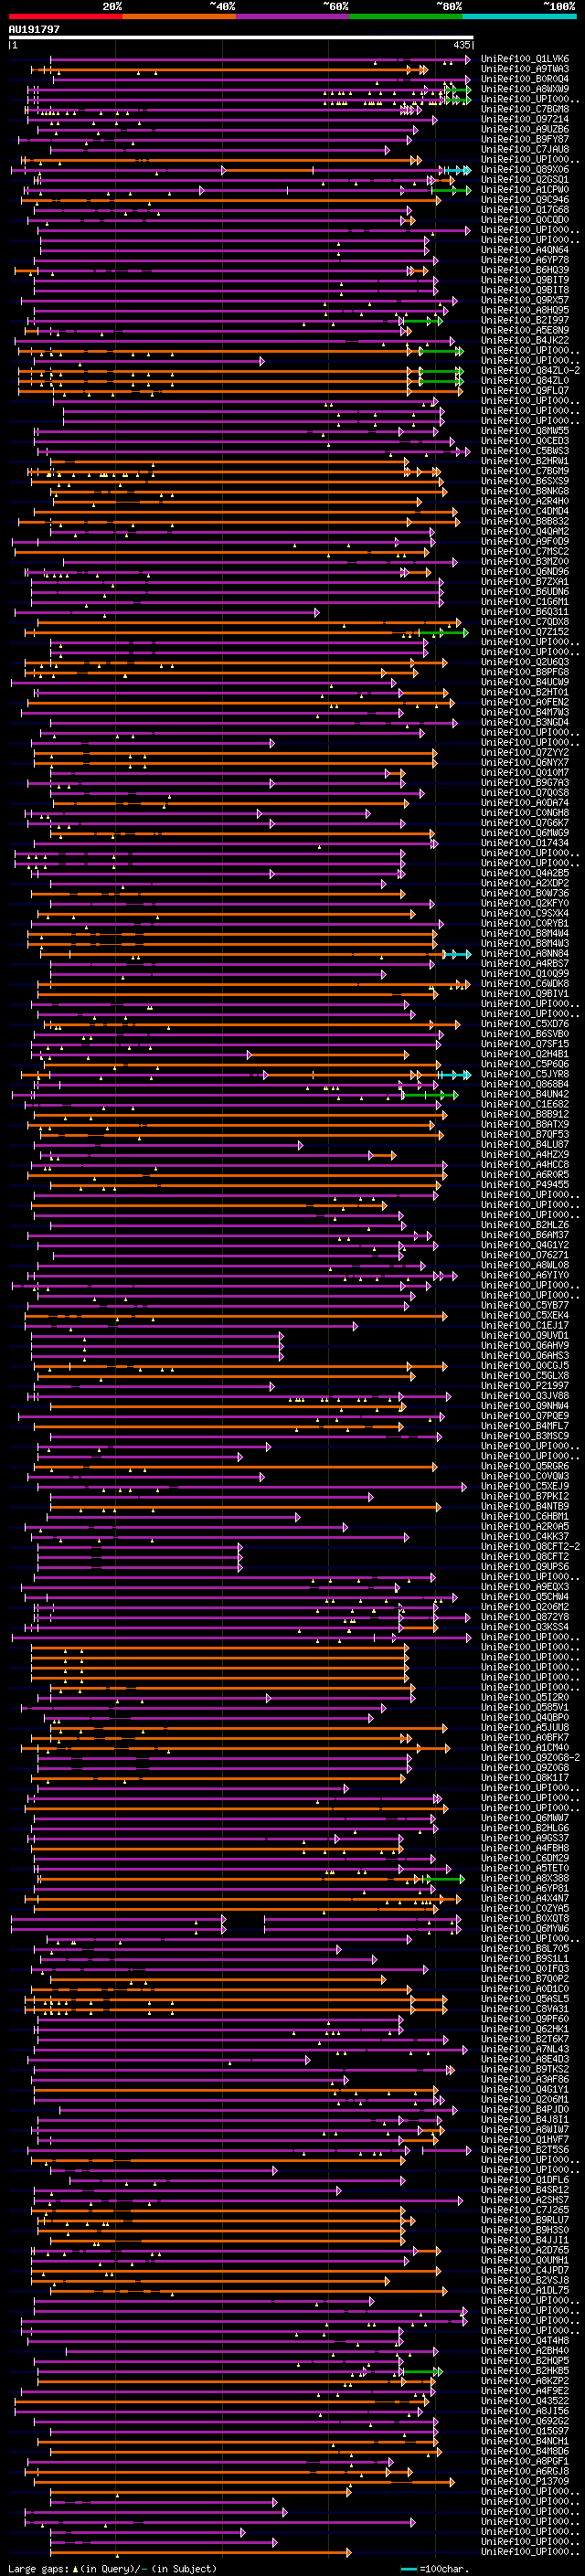This screenshot has width=585, height=2576.
Task: Select the UniRef100_Q7Z152 label
Action: (525, 632)
